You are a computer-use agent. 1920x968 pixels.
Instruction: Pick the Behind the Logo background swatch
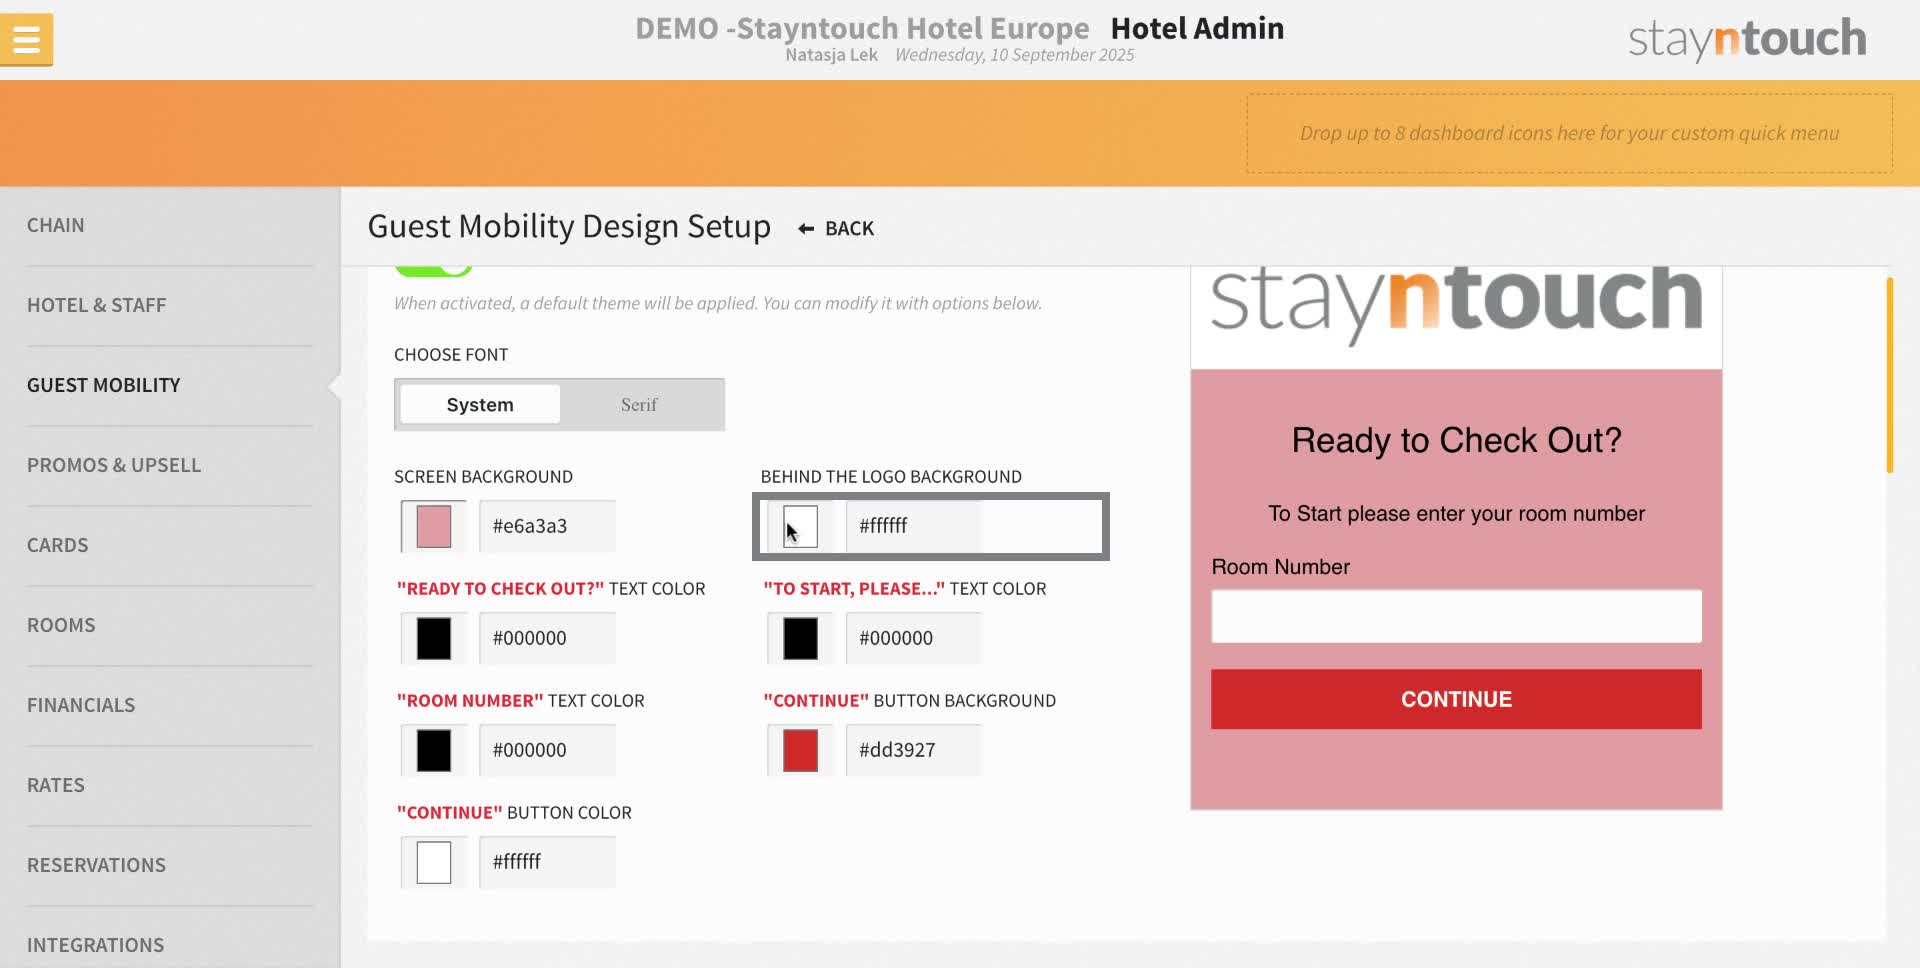click(x=800, y=526)
